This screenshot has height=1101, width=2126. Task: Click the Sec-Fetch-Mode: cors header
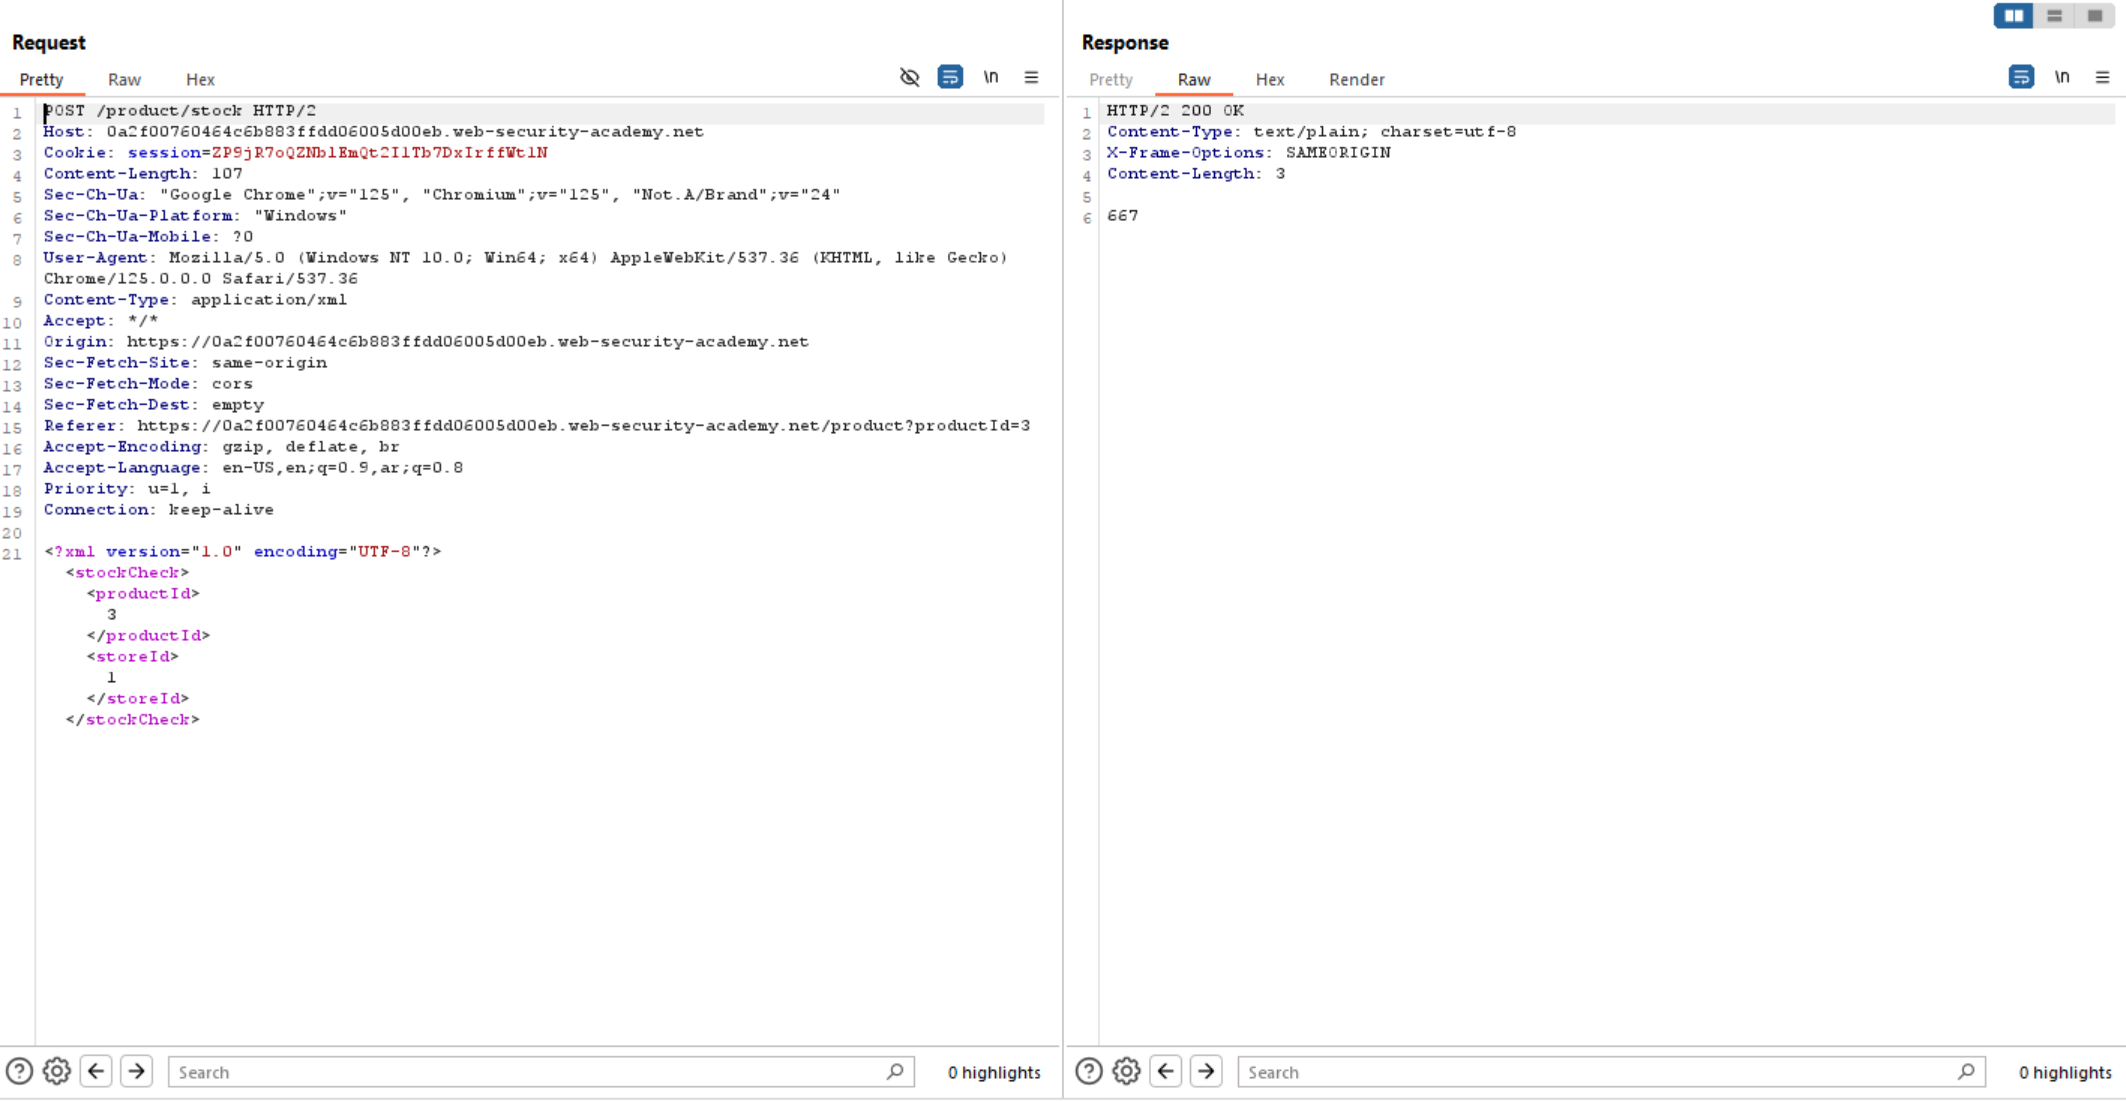click(148, 384)
